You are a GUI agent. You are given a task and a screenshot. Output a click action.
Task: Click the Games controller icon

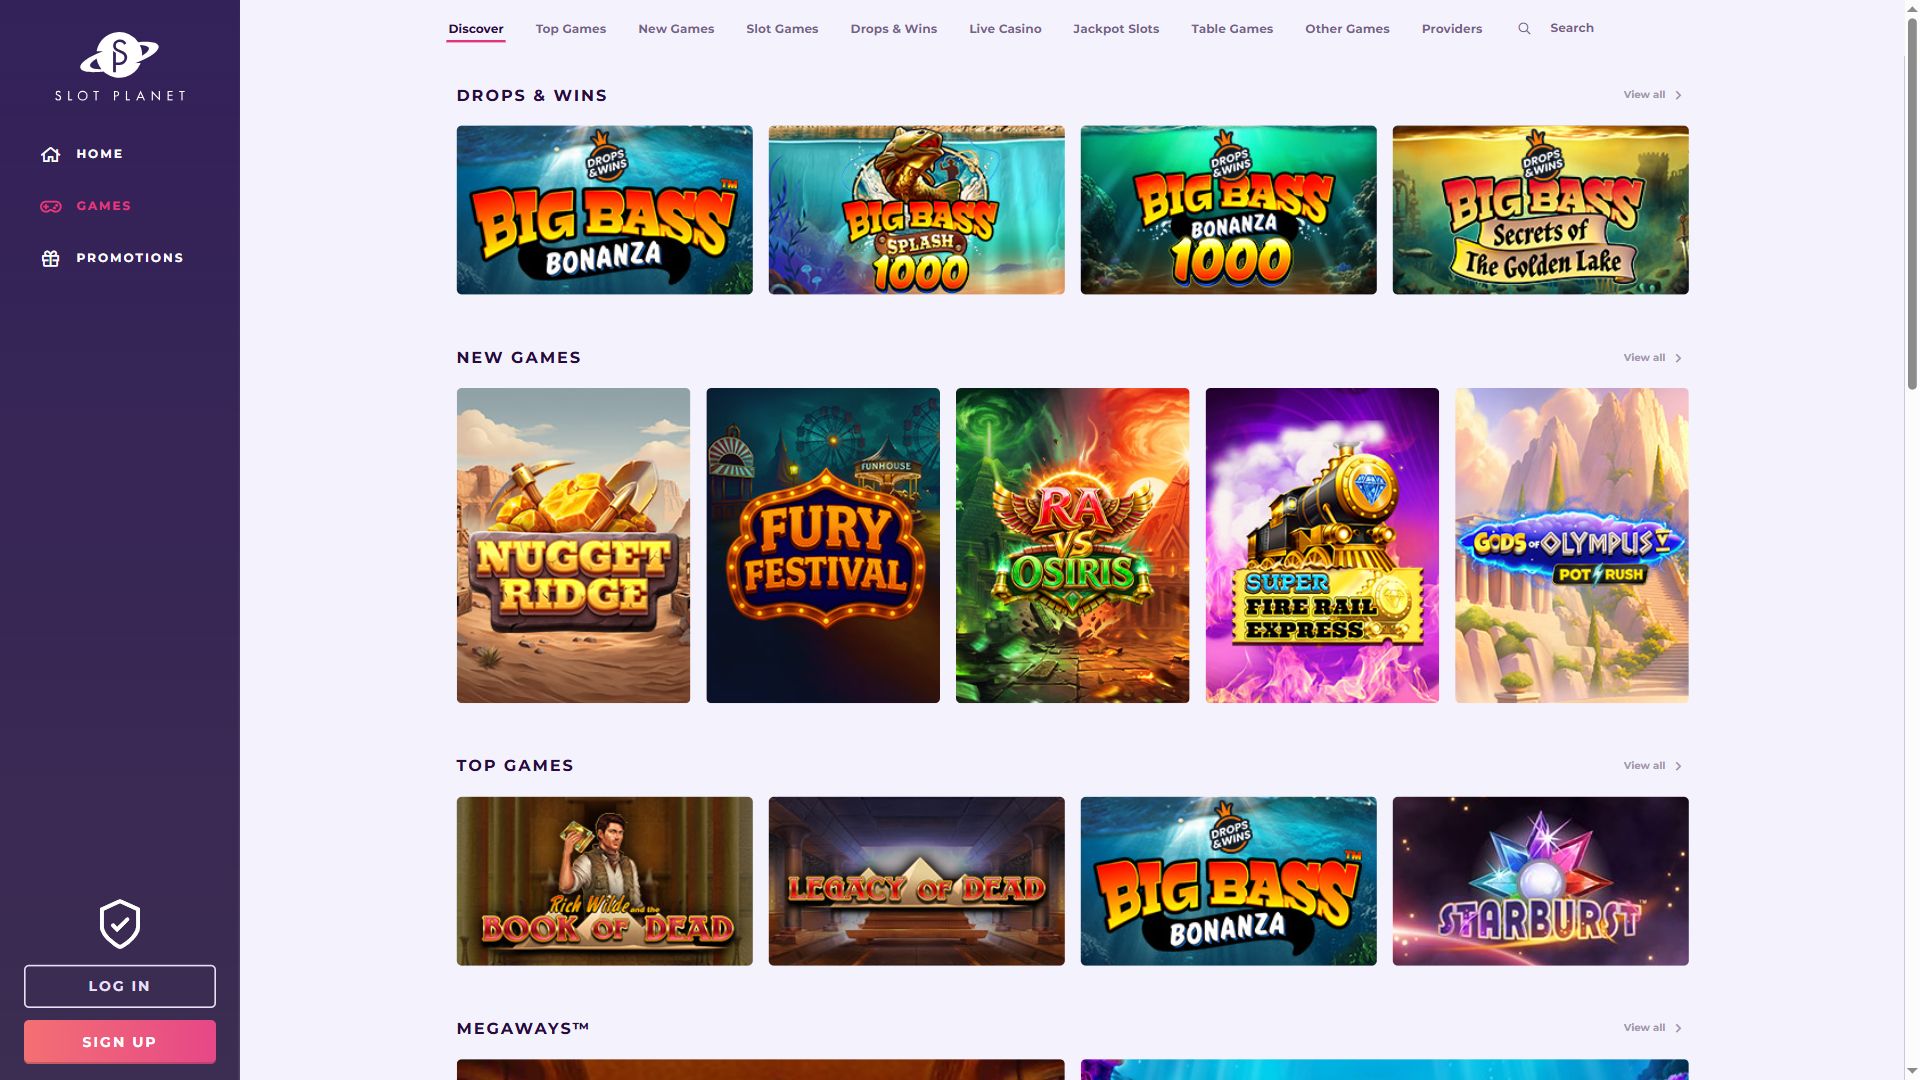click(x=51, y=206)
